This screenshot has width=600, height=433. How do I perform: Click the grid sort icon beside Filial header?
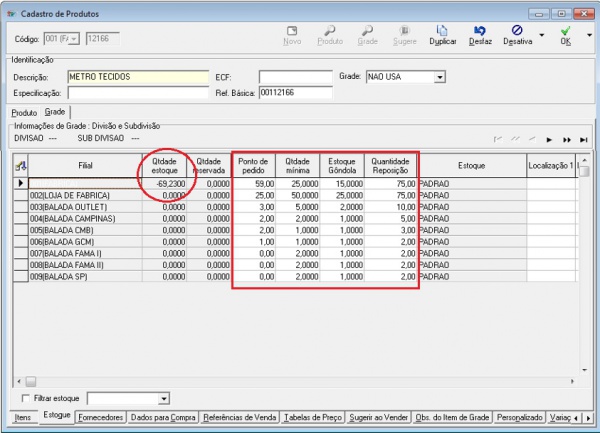21,164
